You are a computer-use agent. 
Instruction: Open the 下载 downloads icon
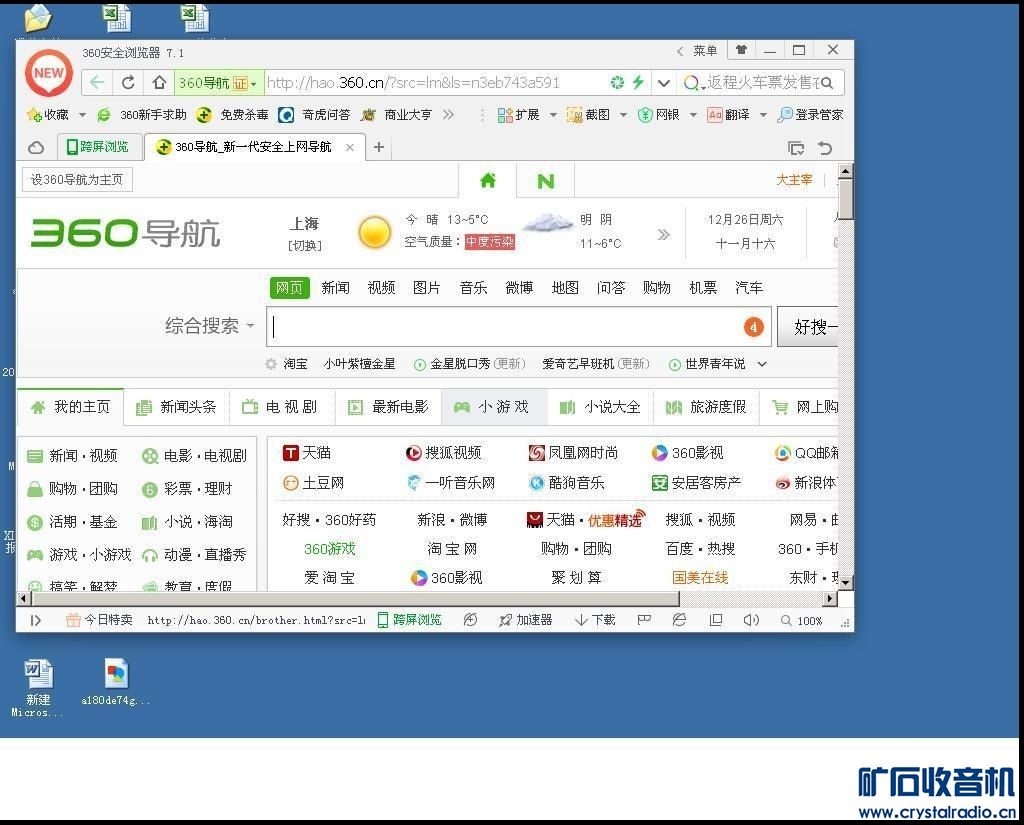click(581, 620)
